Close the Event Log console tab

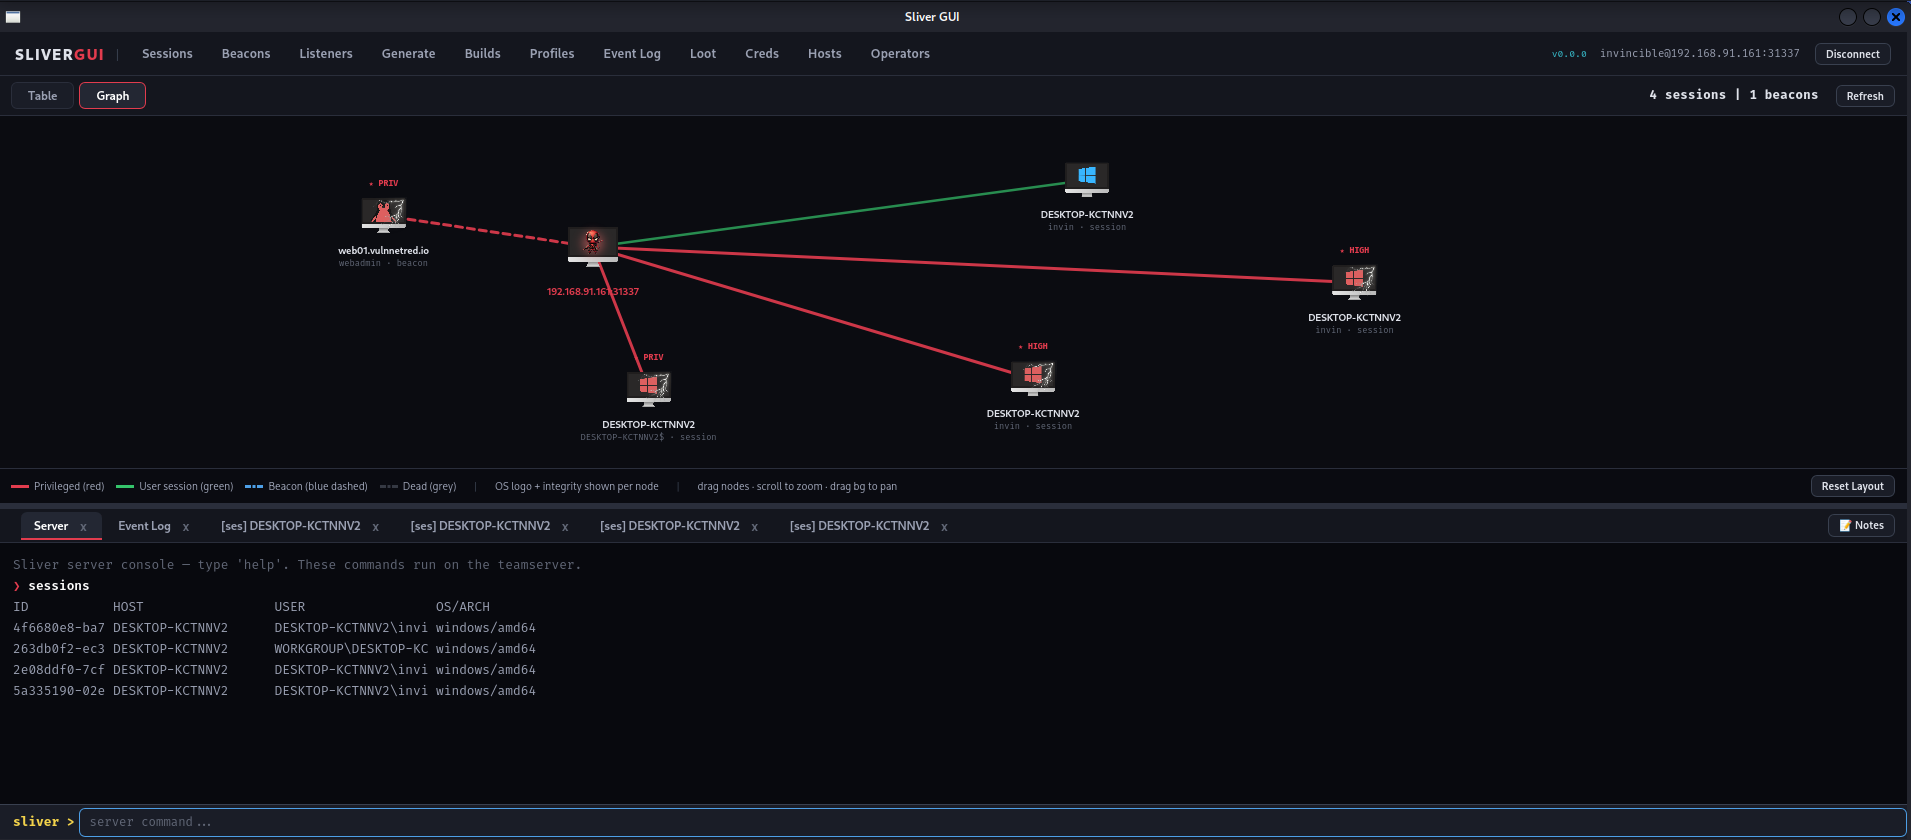click(x=186, y=527)
